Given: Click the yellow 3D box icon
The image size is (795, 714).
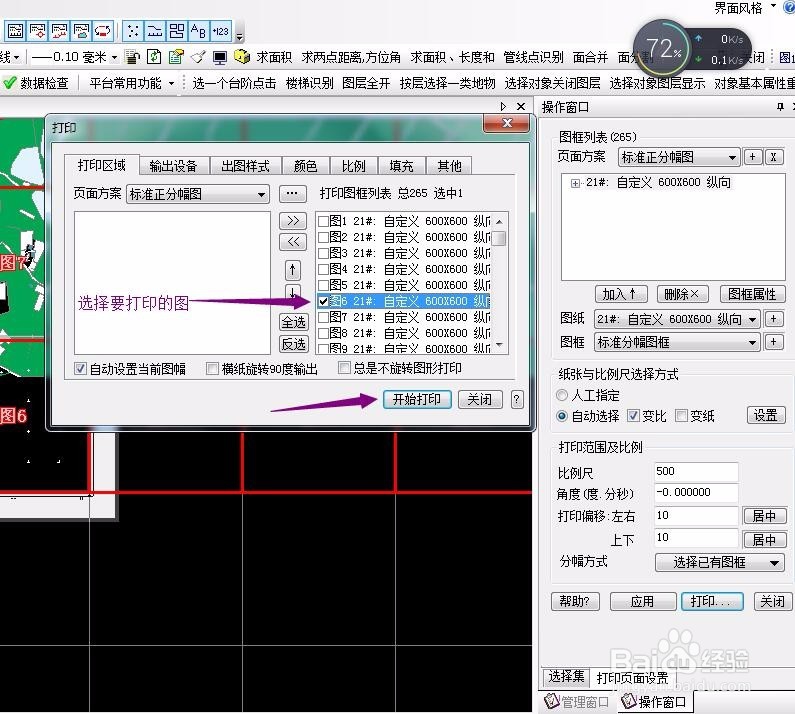Looking at the screenshot, I should 242,57.
